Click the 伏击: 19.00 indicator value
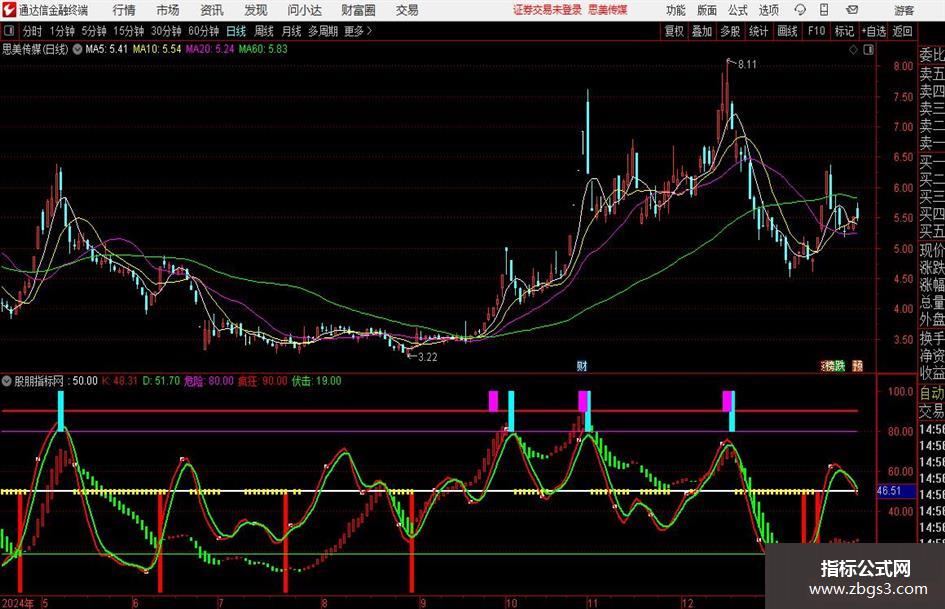 [x=316, y=381]
